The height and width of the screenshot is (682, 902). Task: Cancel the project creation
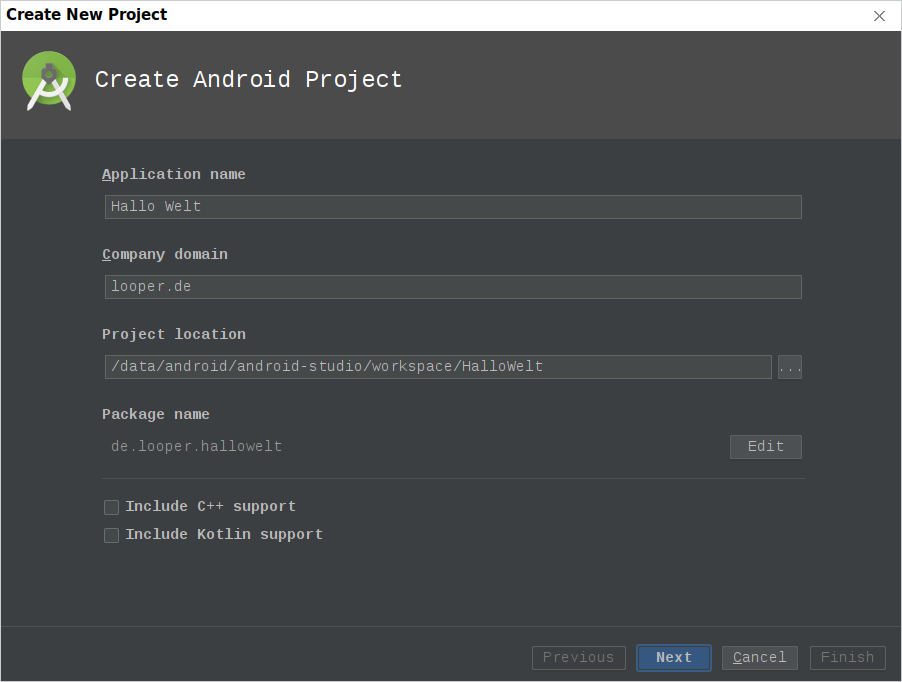760,658
